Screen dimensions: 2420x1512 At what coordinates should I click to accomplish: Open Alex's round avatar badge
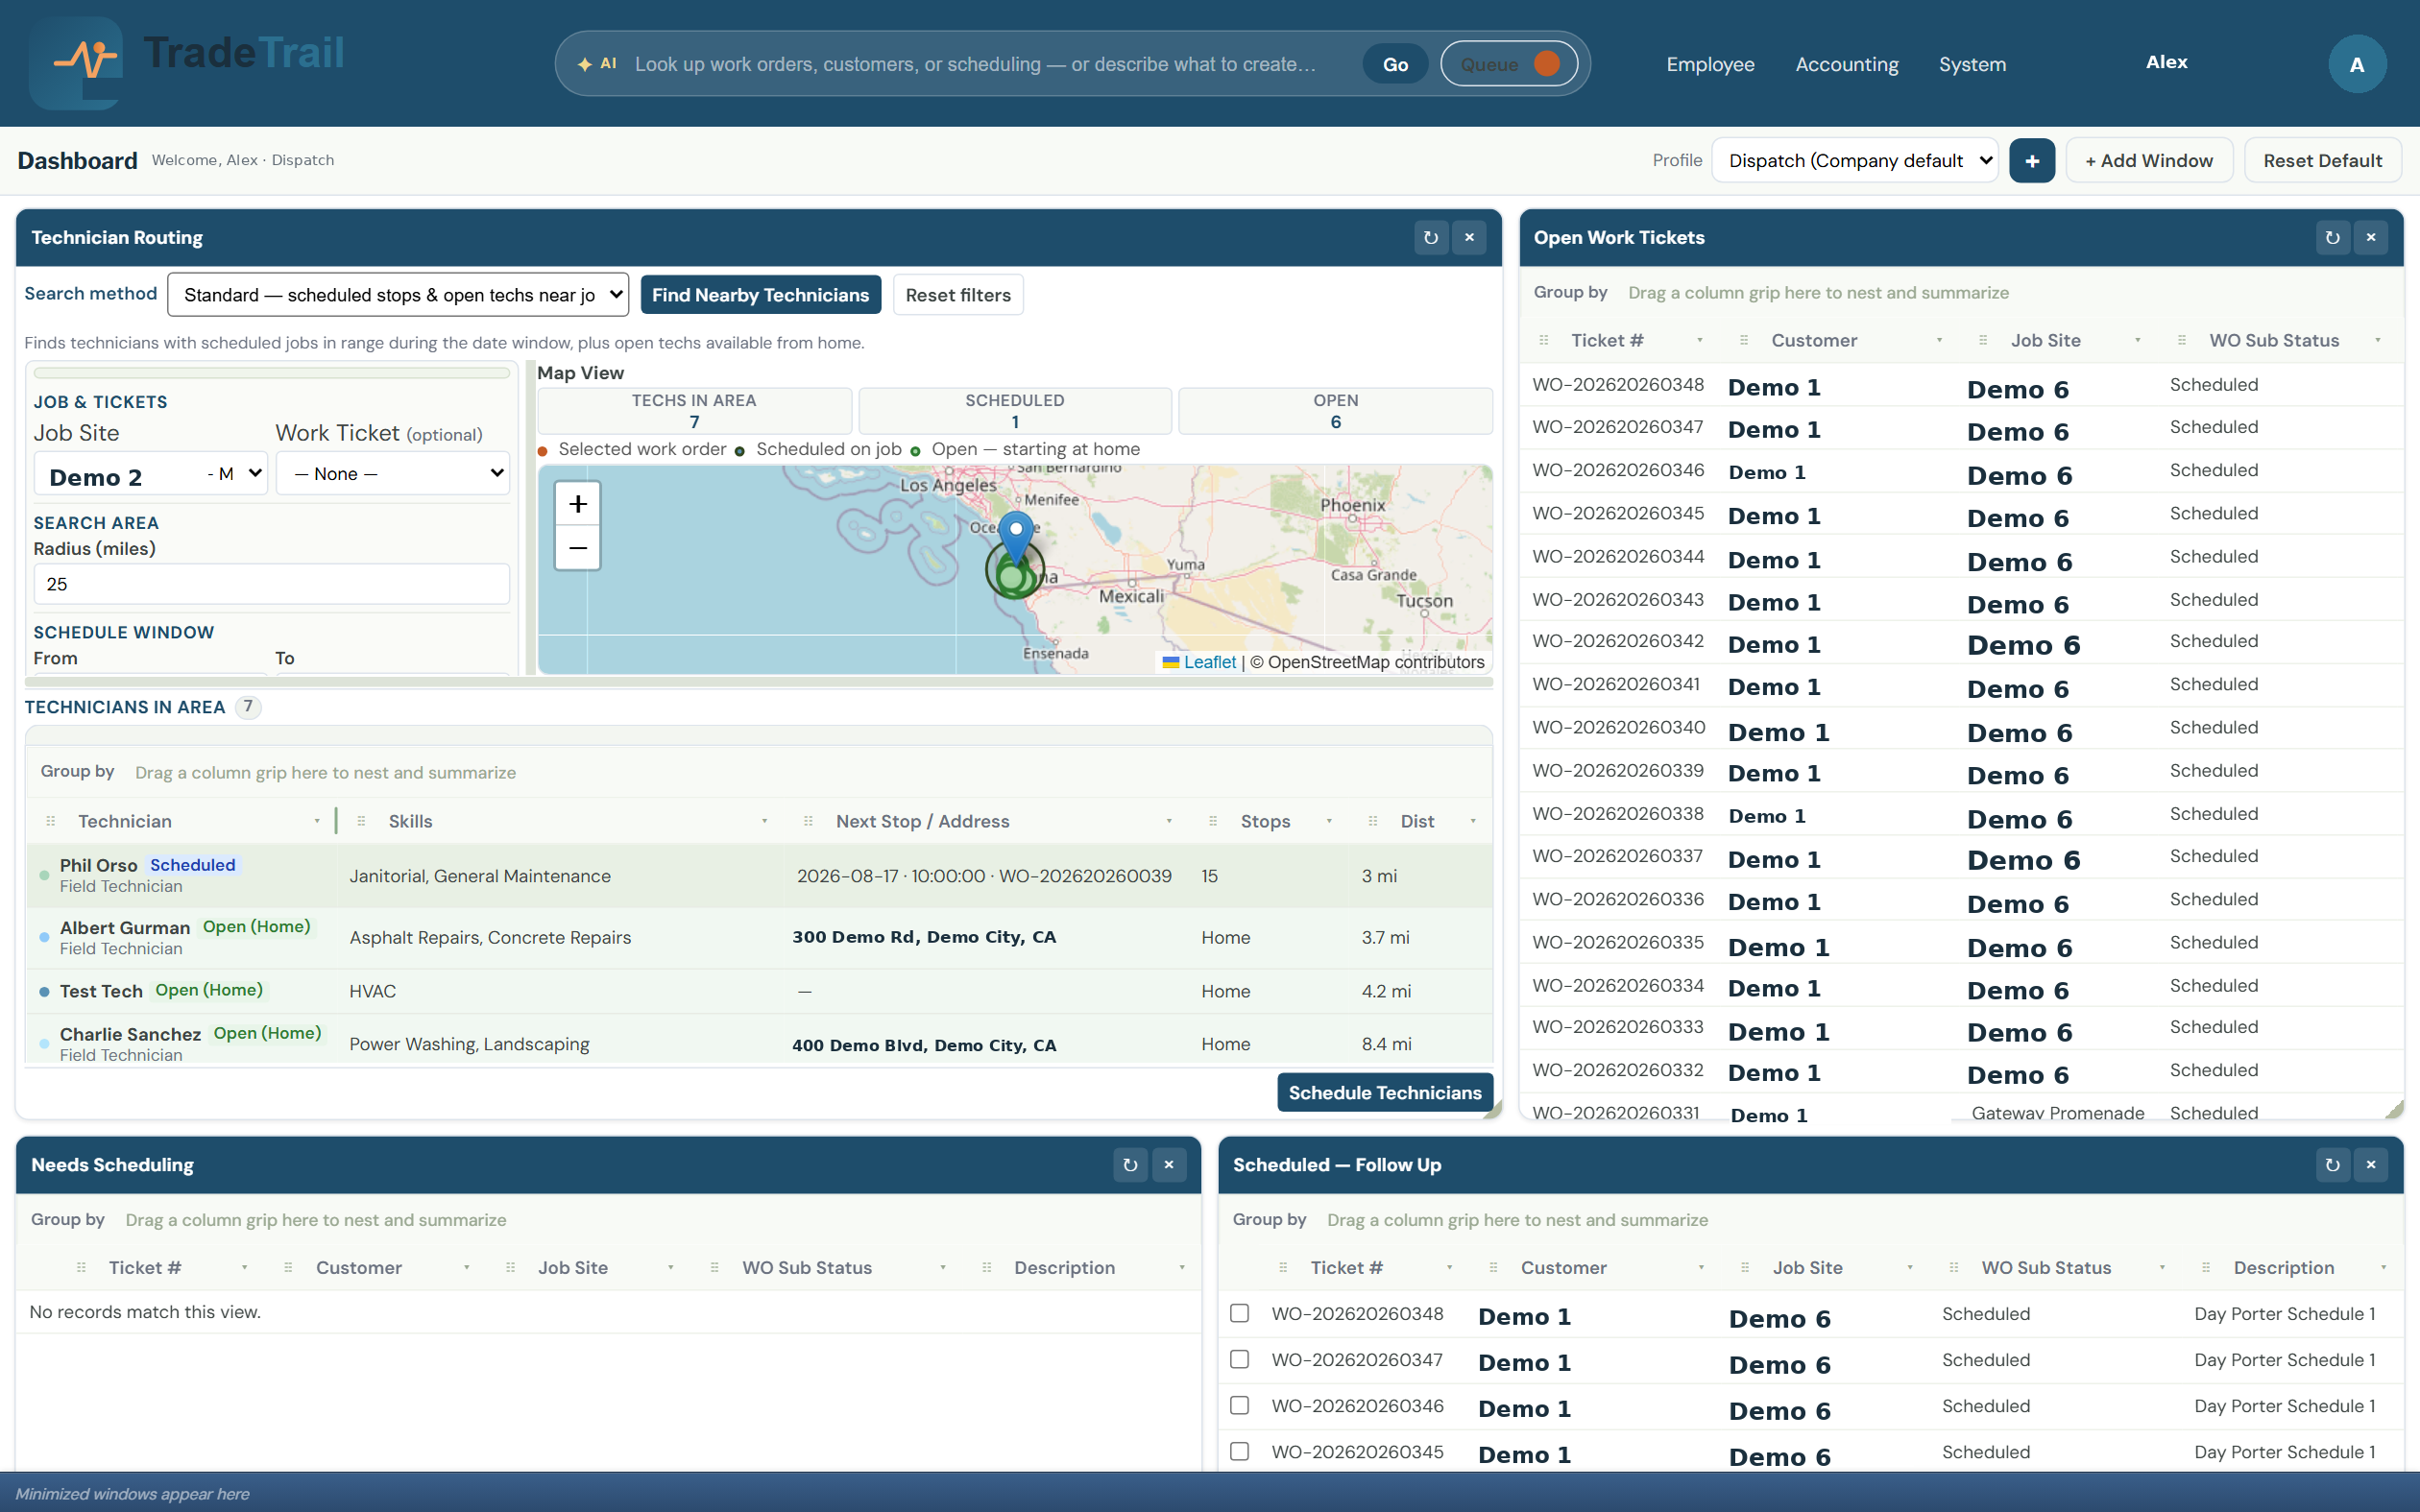click(2357, 64)
